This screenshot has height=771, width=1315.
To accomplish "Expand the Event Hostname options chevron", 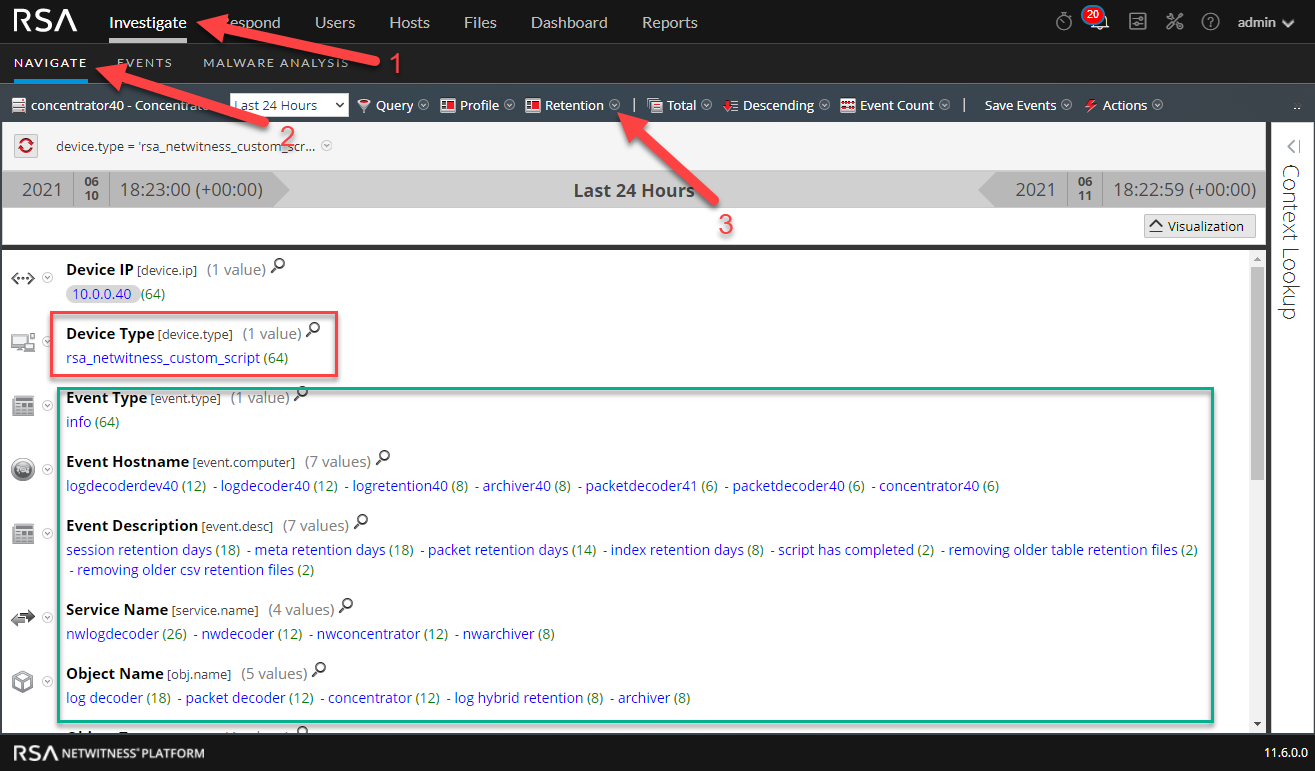I will (47, 470).
